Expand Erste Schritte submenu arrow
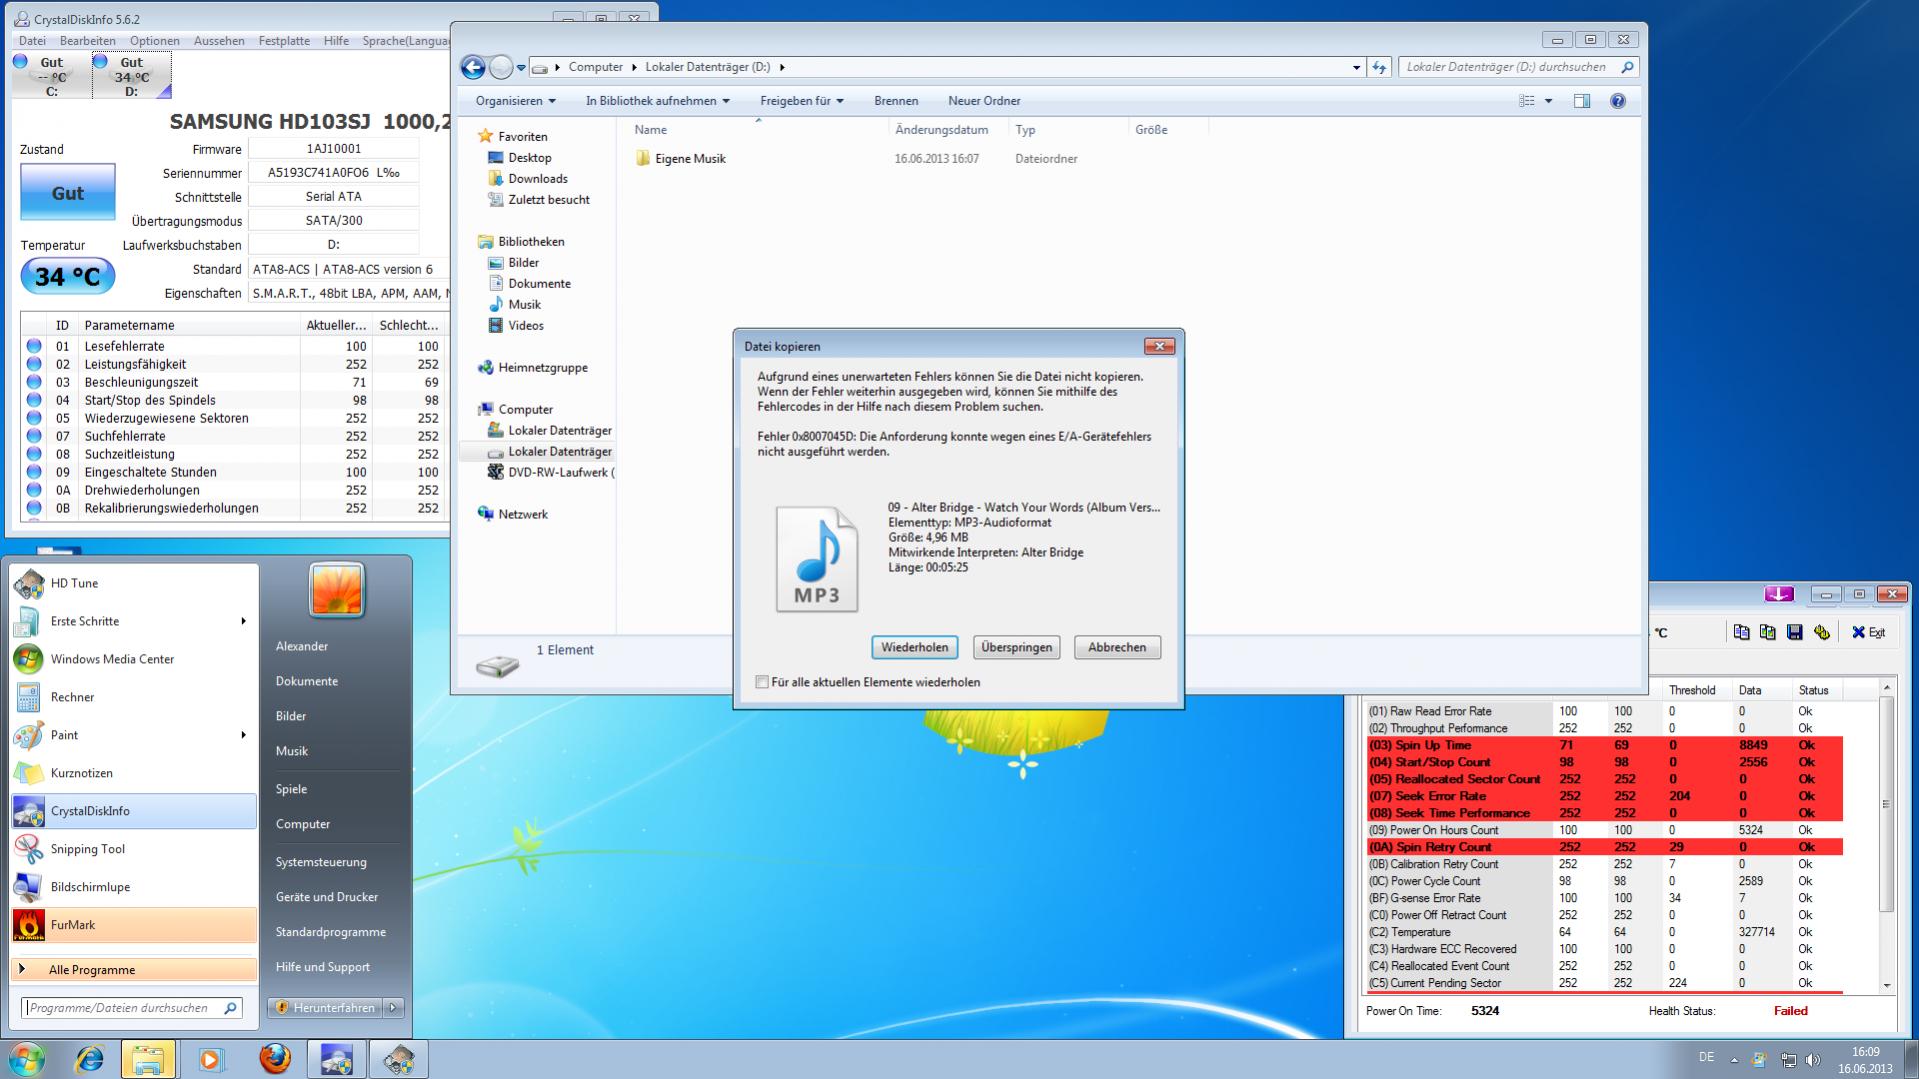 [x=243, y=621]
